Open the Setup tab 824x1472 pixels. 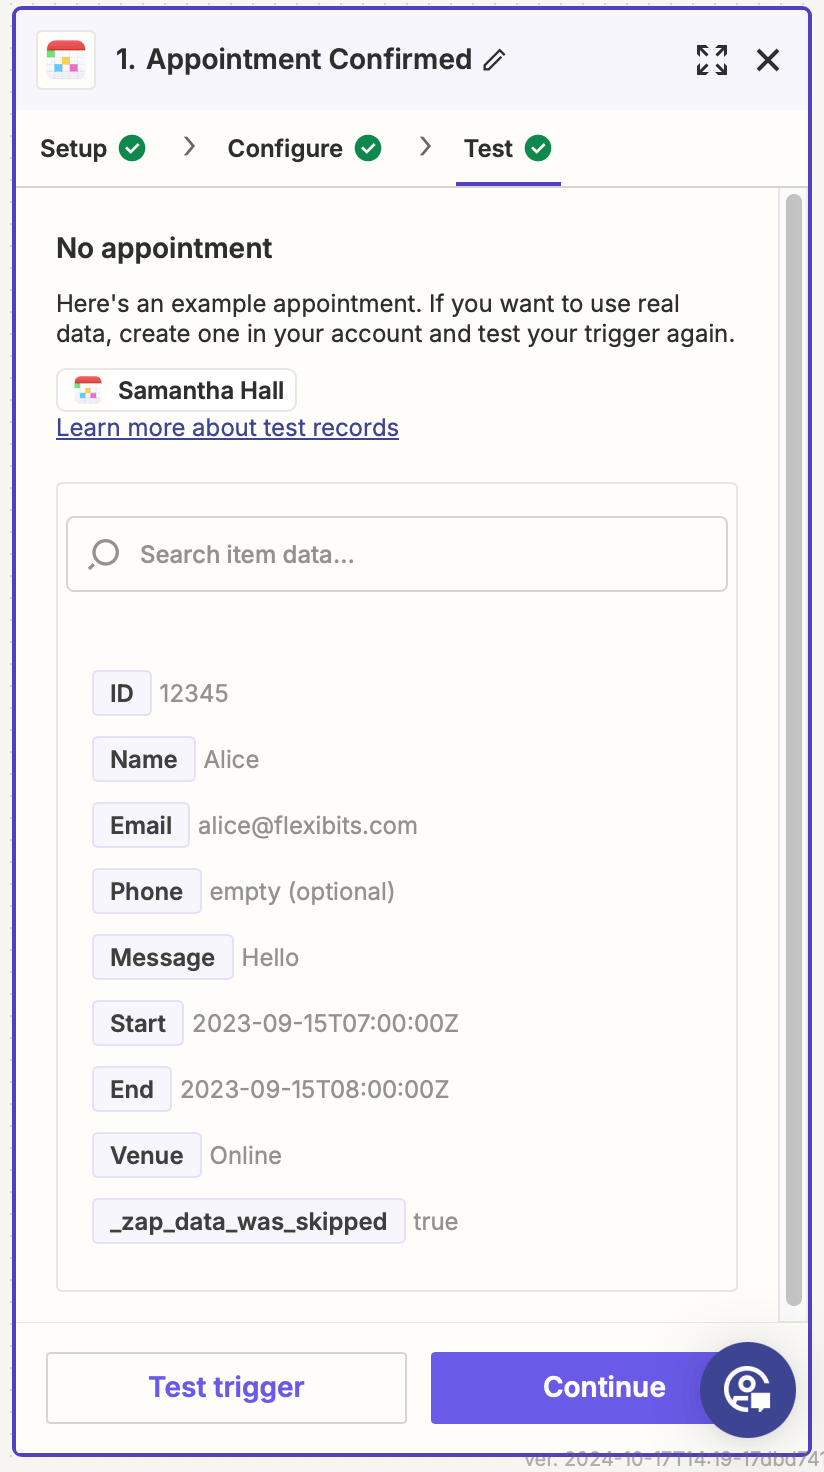[x=73, y=149]
